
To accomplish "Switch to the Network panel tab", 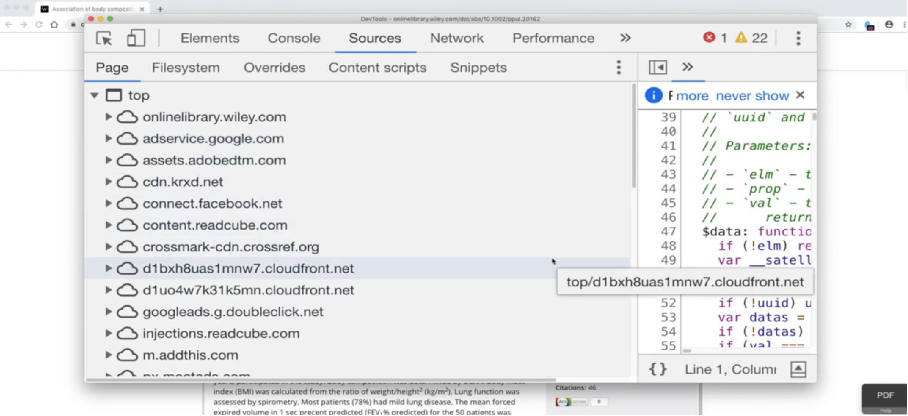I will tap(457, 38).
